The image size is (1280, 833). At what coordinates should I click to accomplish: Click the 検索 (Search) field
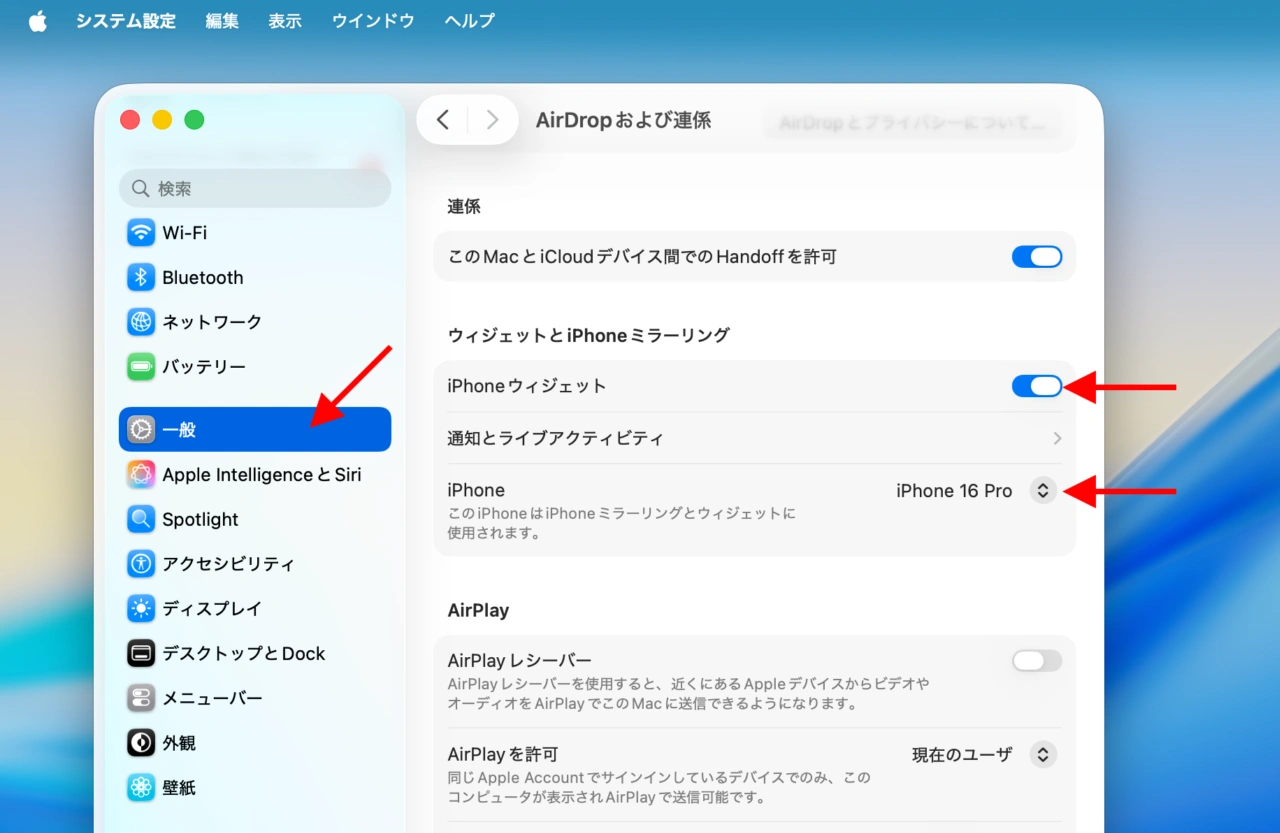pyautogui.click(x=255, y=188)
